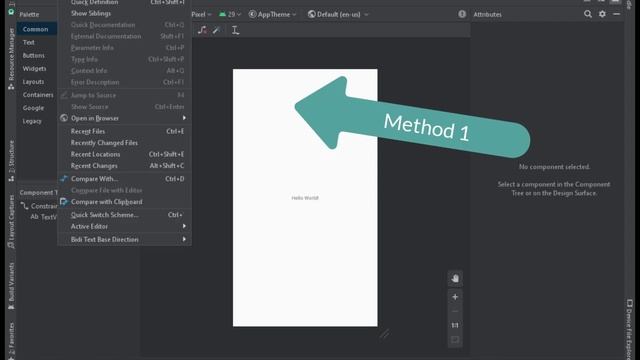Open the API level 29 dropdown

(x=230, y=14)
